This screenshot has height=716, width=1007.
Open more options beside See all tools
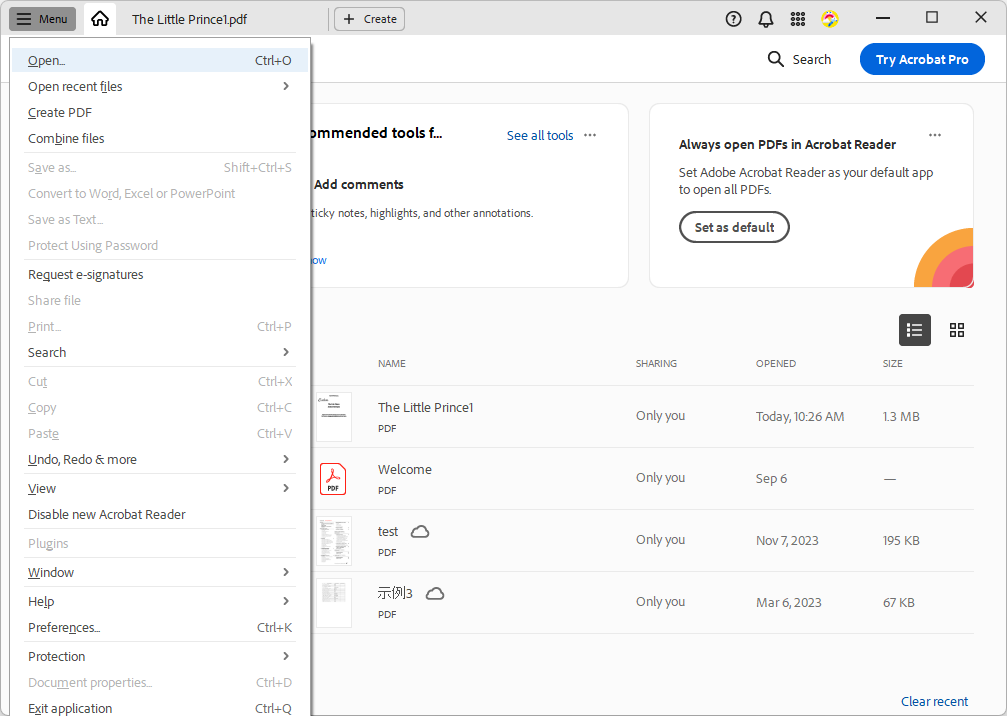pyautogui.click(x=590, y=135)
